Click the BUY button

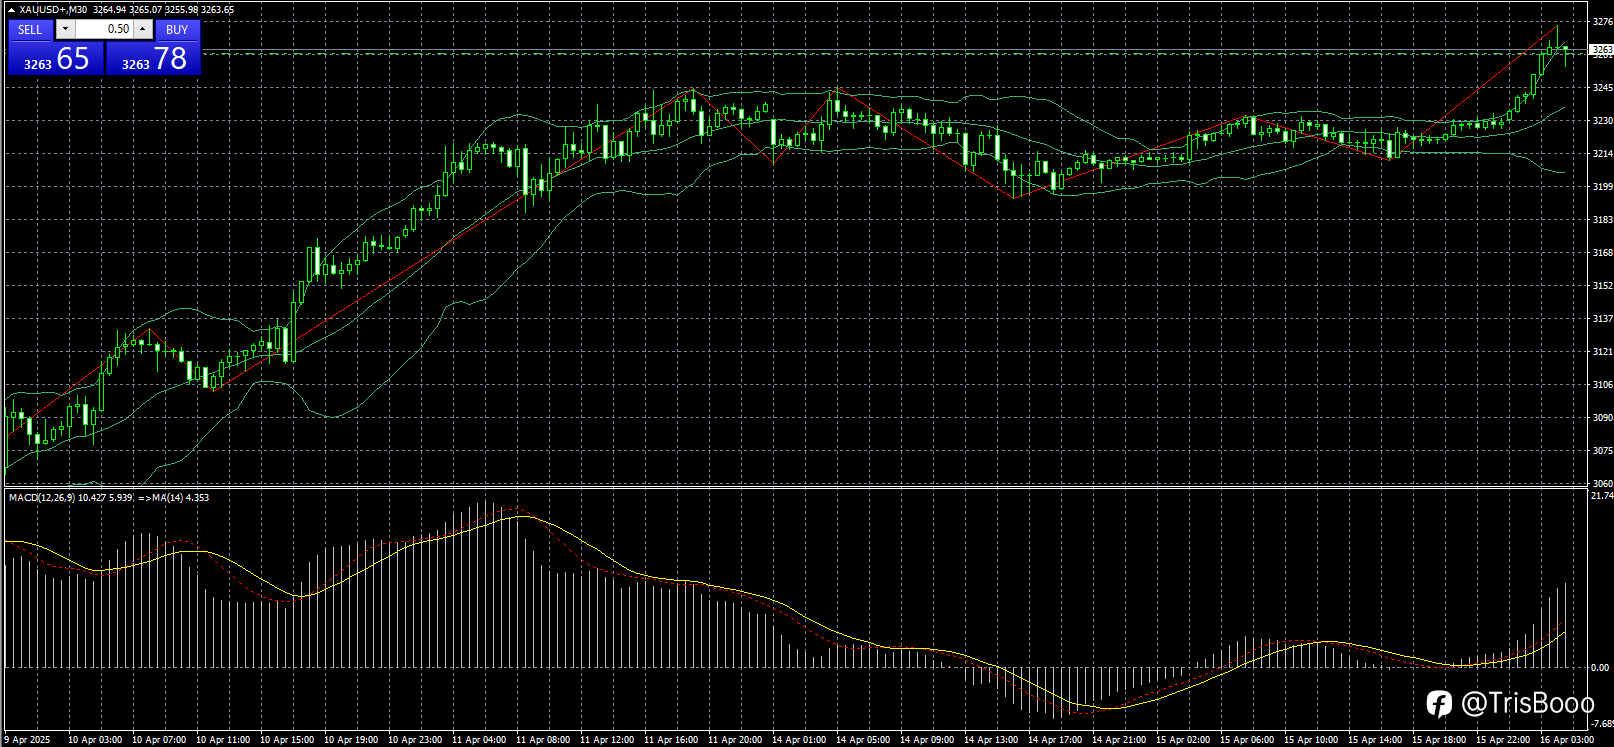point(177,29)
